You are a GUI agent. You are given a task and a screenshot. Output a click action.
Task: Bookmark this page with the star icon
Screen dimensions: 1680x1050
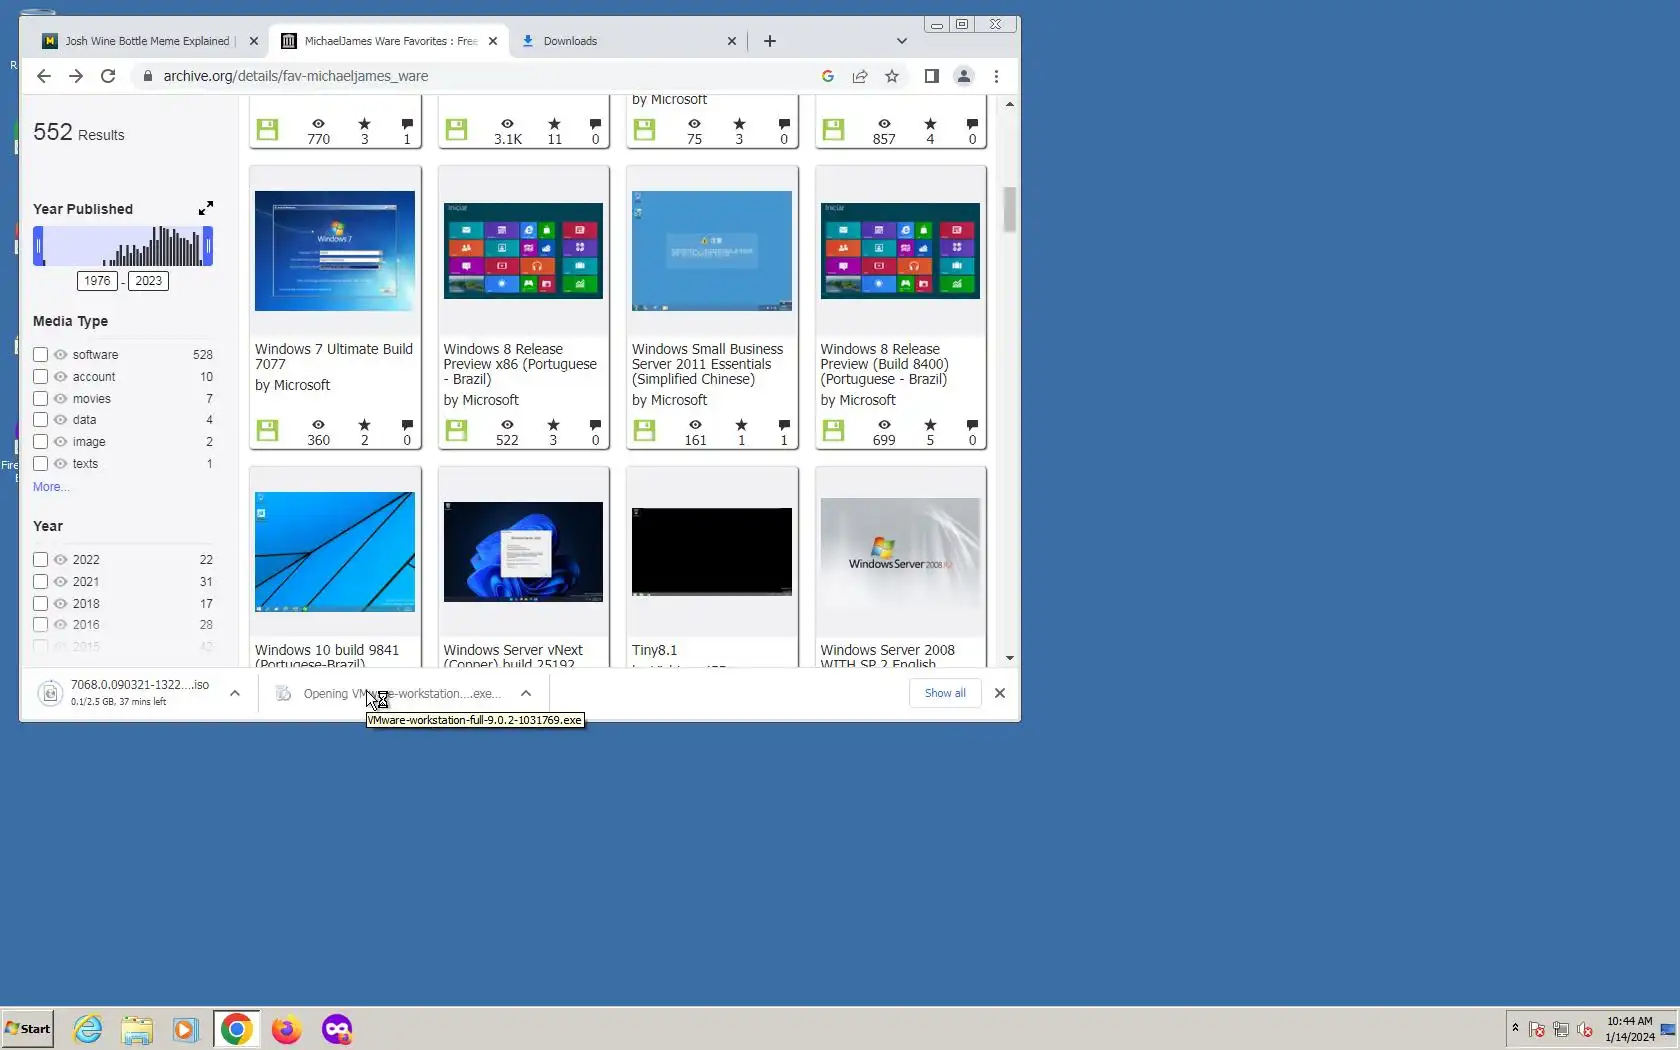click(x=892, y=76)
